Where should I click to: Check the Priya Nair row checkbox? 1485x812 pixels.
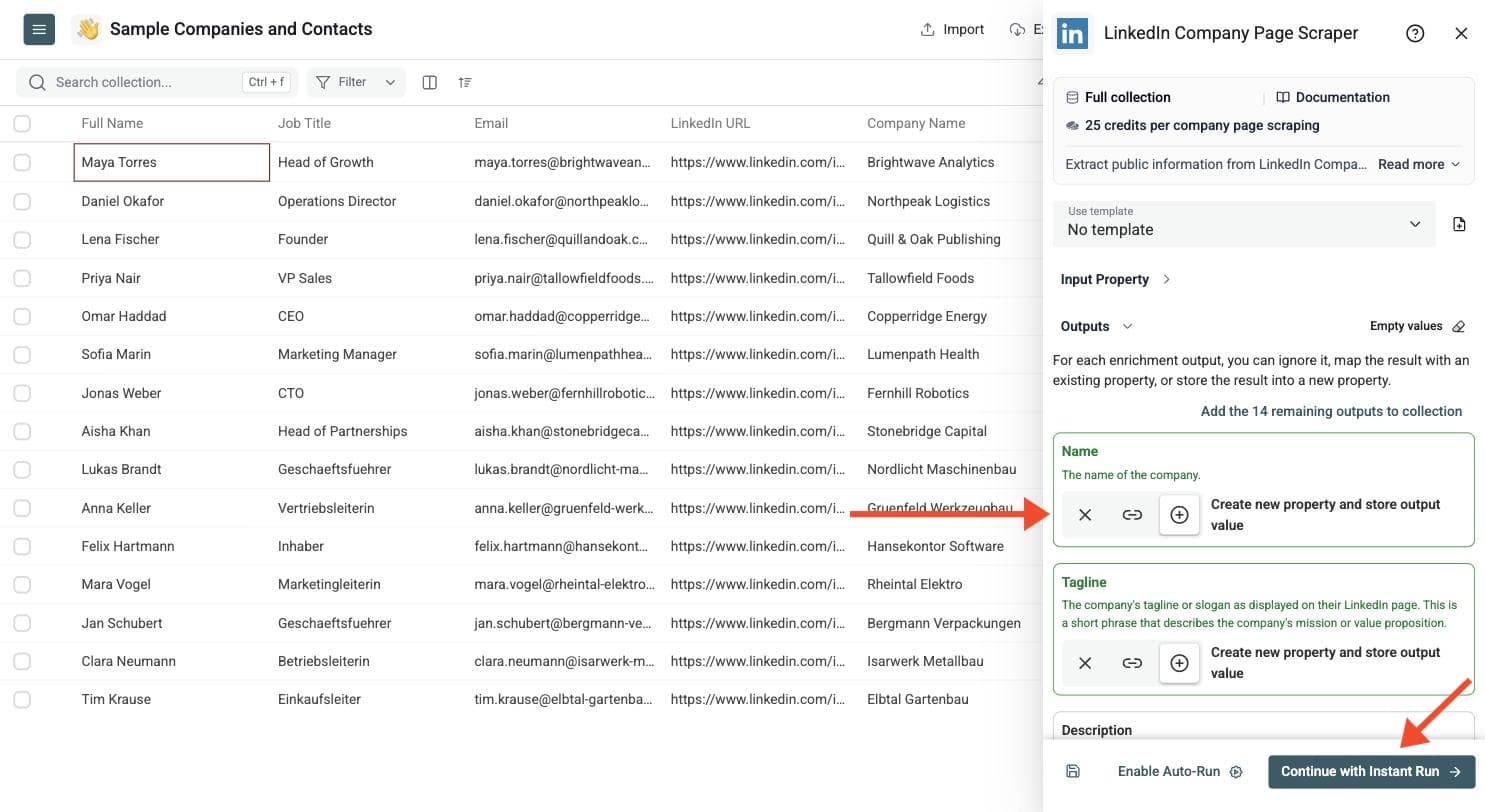click(x=22, y=278)
